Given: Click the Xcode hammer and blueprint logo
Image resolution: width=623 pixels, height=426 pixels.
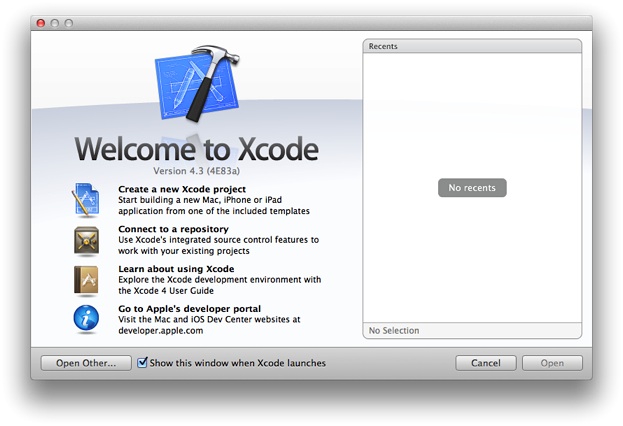Looking at the screenshot, I should click(x=197, y=86).
